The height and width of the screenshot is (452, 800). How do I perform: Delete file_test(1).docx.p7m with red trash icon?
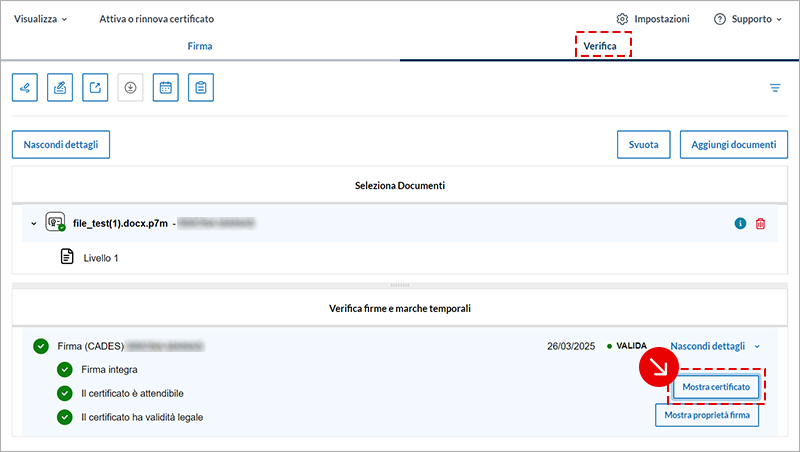(x=761, y=223)
